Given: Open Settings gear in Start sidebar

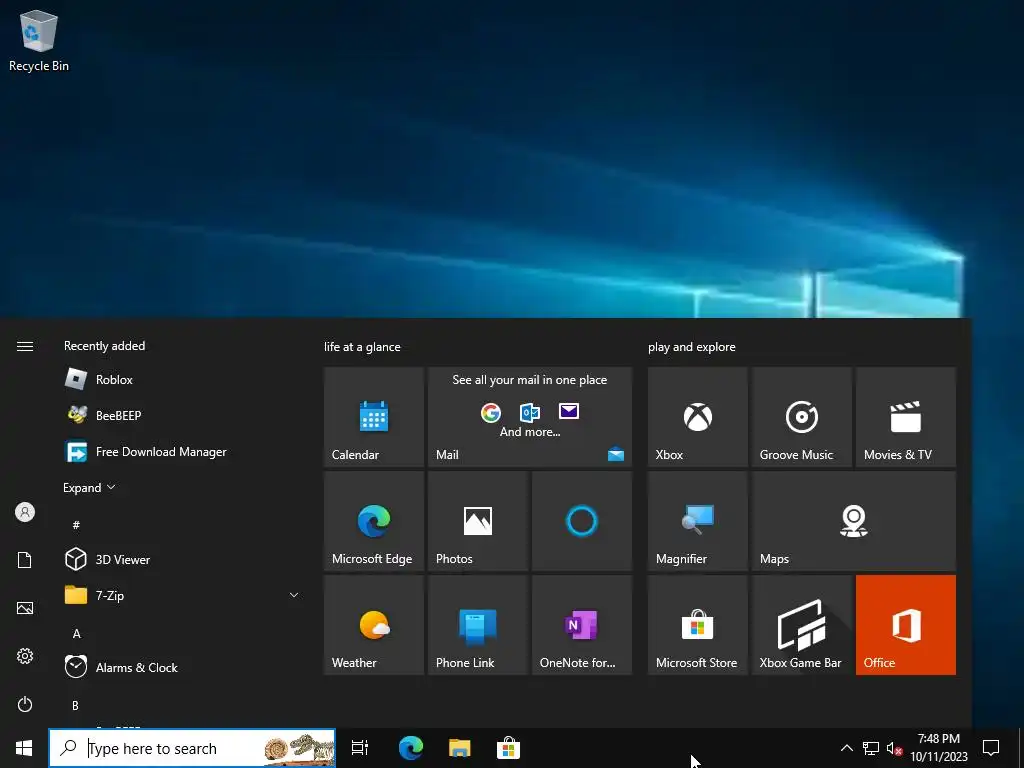Looking at the screenshot, I should [25, 656].
